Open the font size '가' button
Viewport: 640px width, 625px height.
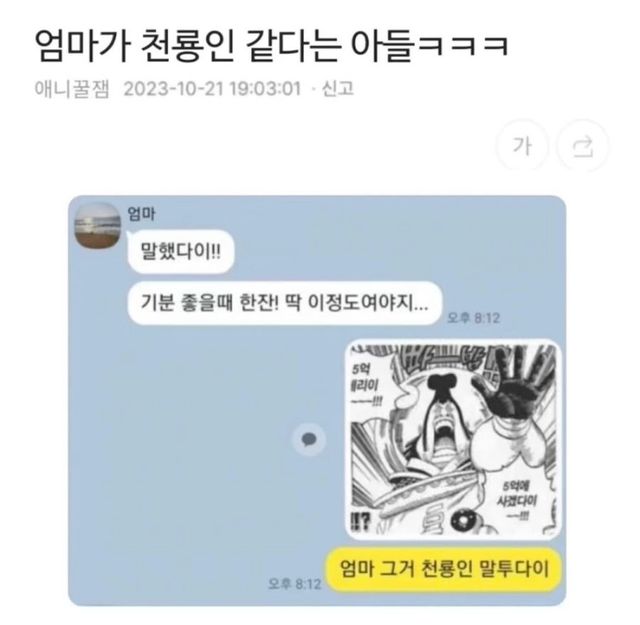pyautogui.click(x=522, y=145)
